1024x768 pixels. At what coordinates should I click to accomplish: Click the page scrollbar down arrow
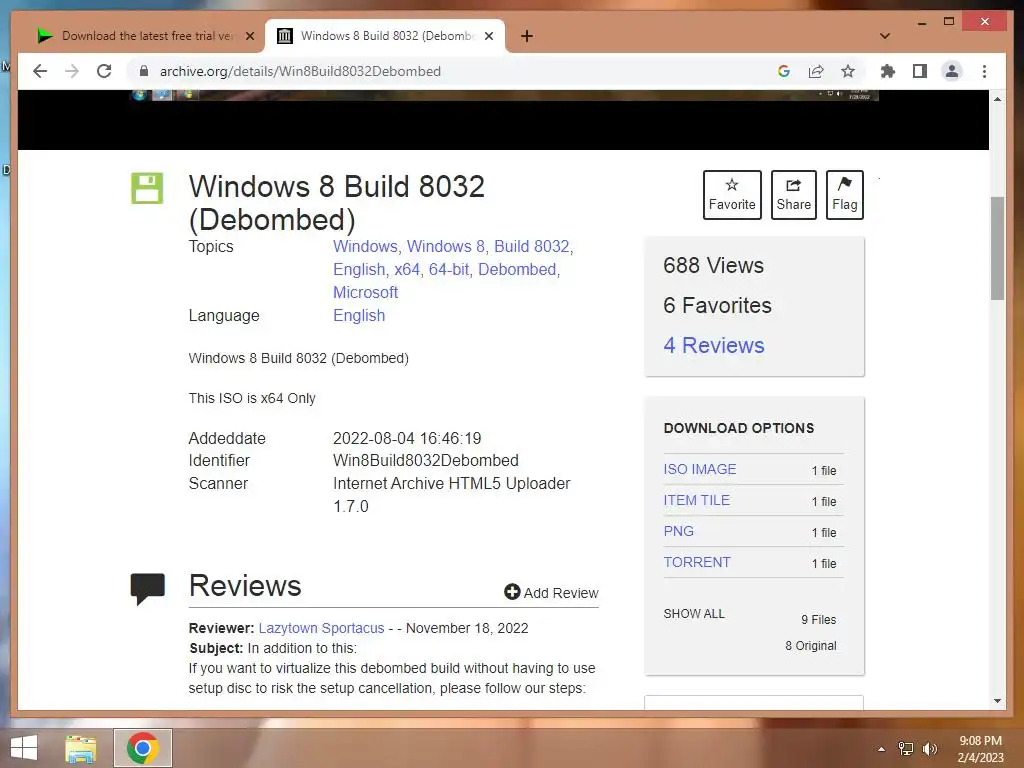click(x=997, y=701)
